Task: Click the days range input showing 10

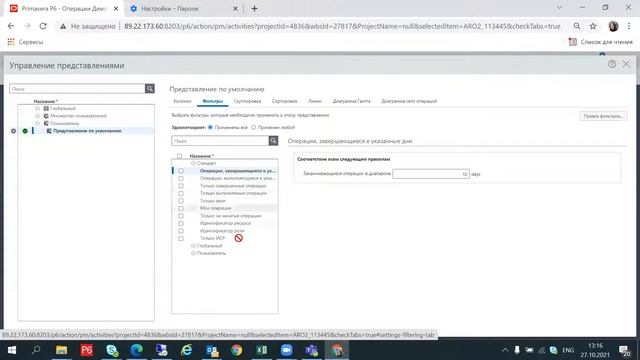Action: (431, 174)
